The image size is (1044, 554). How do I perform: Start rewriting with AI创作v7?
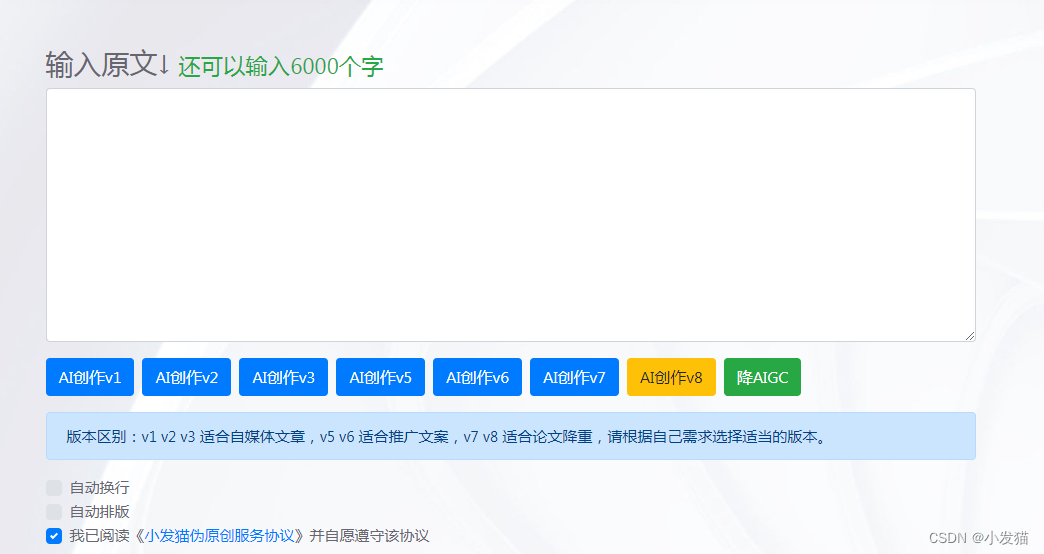click(574, 377)
